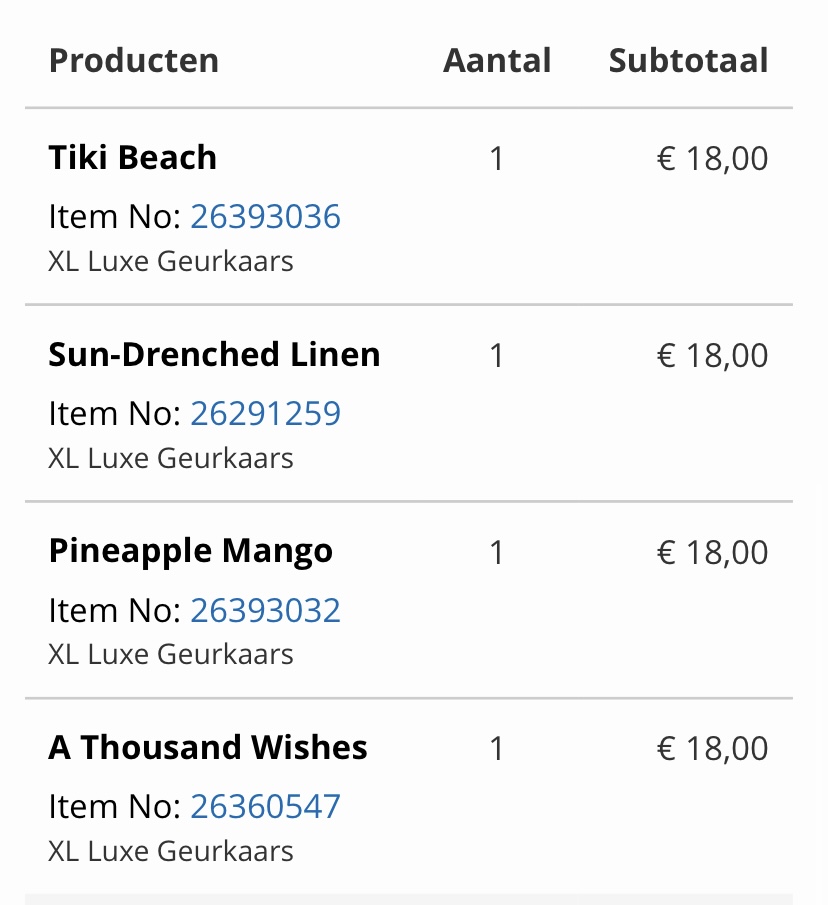The image size is (828, 905).
Task: Select the A Thousand Wishes product name
Action: 208,747
